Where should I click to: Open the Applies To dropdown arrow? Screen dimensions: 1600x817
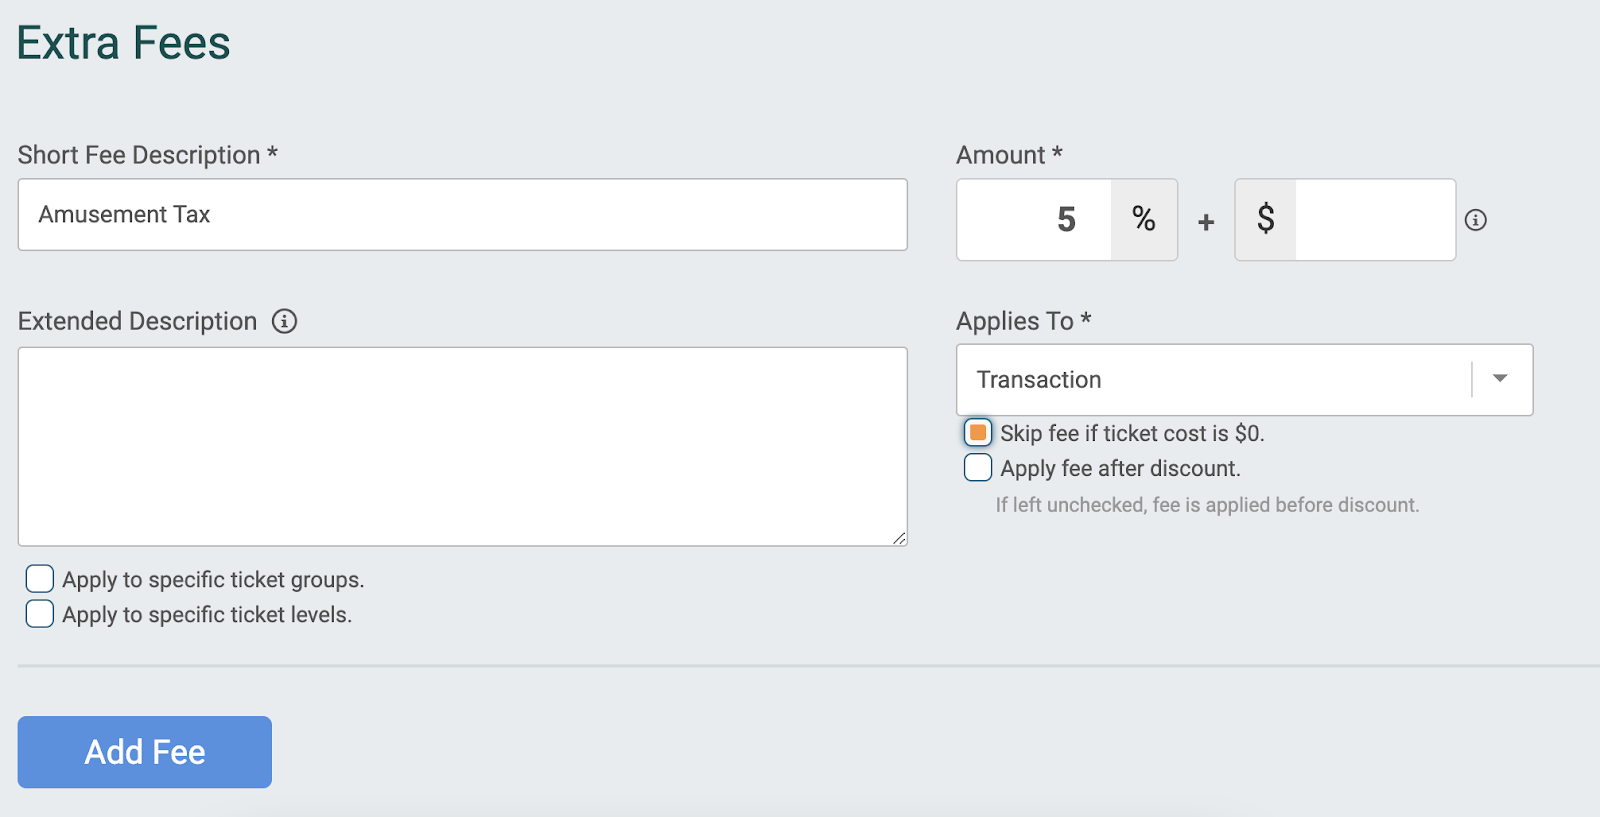point(1500,379)
